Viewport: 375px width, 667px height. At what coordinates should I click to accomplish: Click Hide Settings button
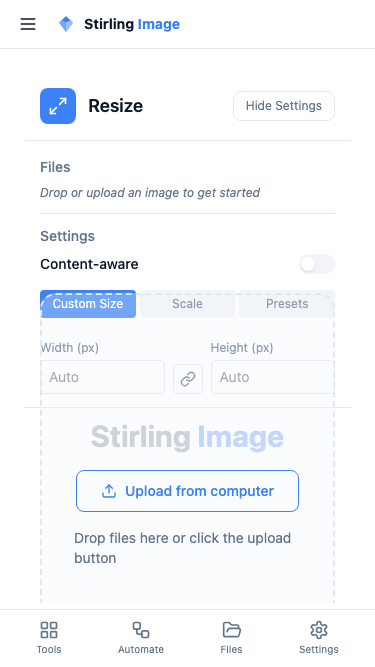point(284,106)
